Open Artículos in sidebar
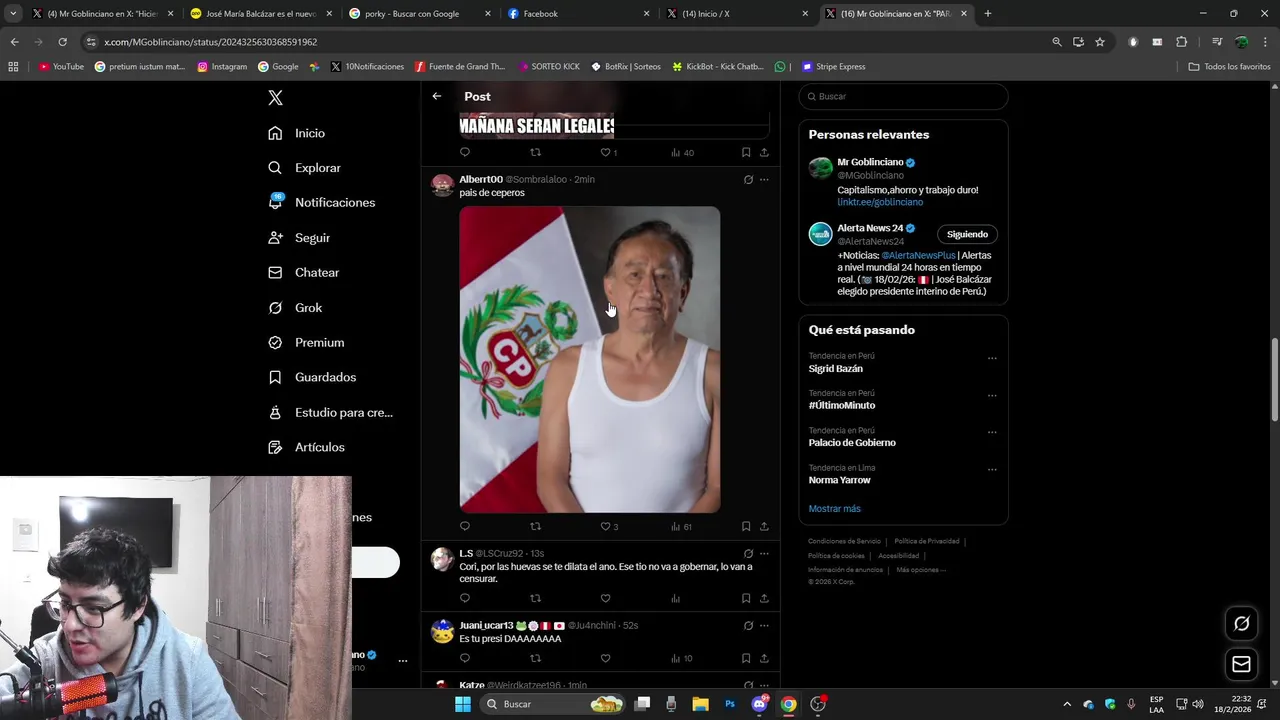The image size is (1280, 720). [306, 447]
